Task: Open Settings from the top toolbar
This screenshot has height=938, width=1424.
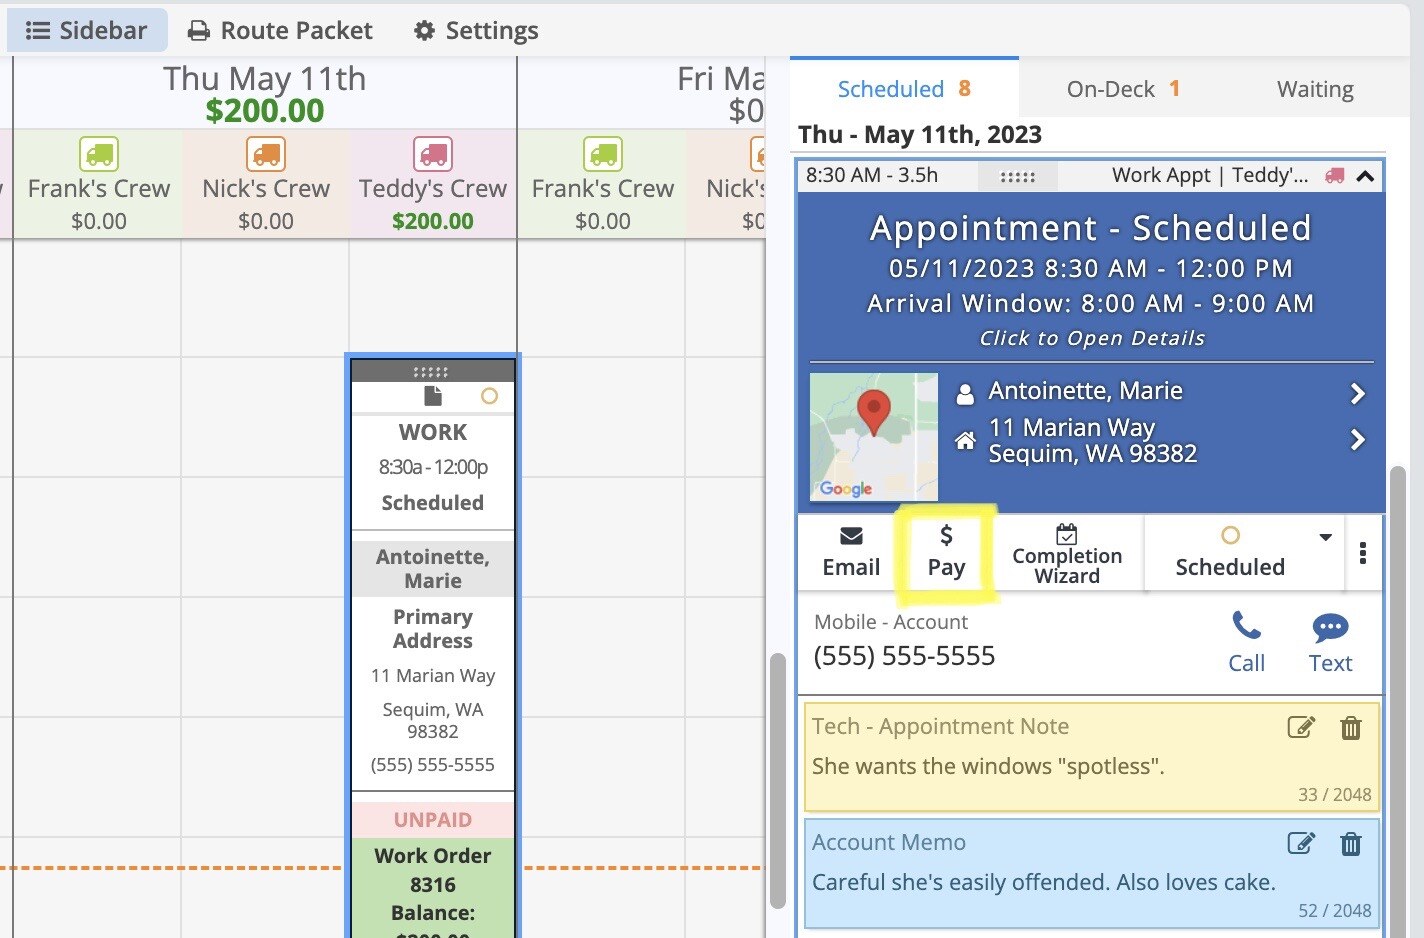Action: (x=476, y=31)
